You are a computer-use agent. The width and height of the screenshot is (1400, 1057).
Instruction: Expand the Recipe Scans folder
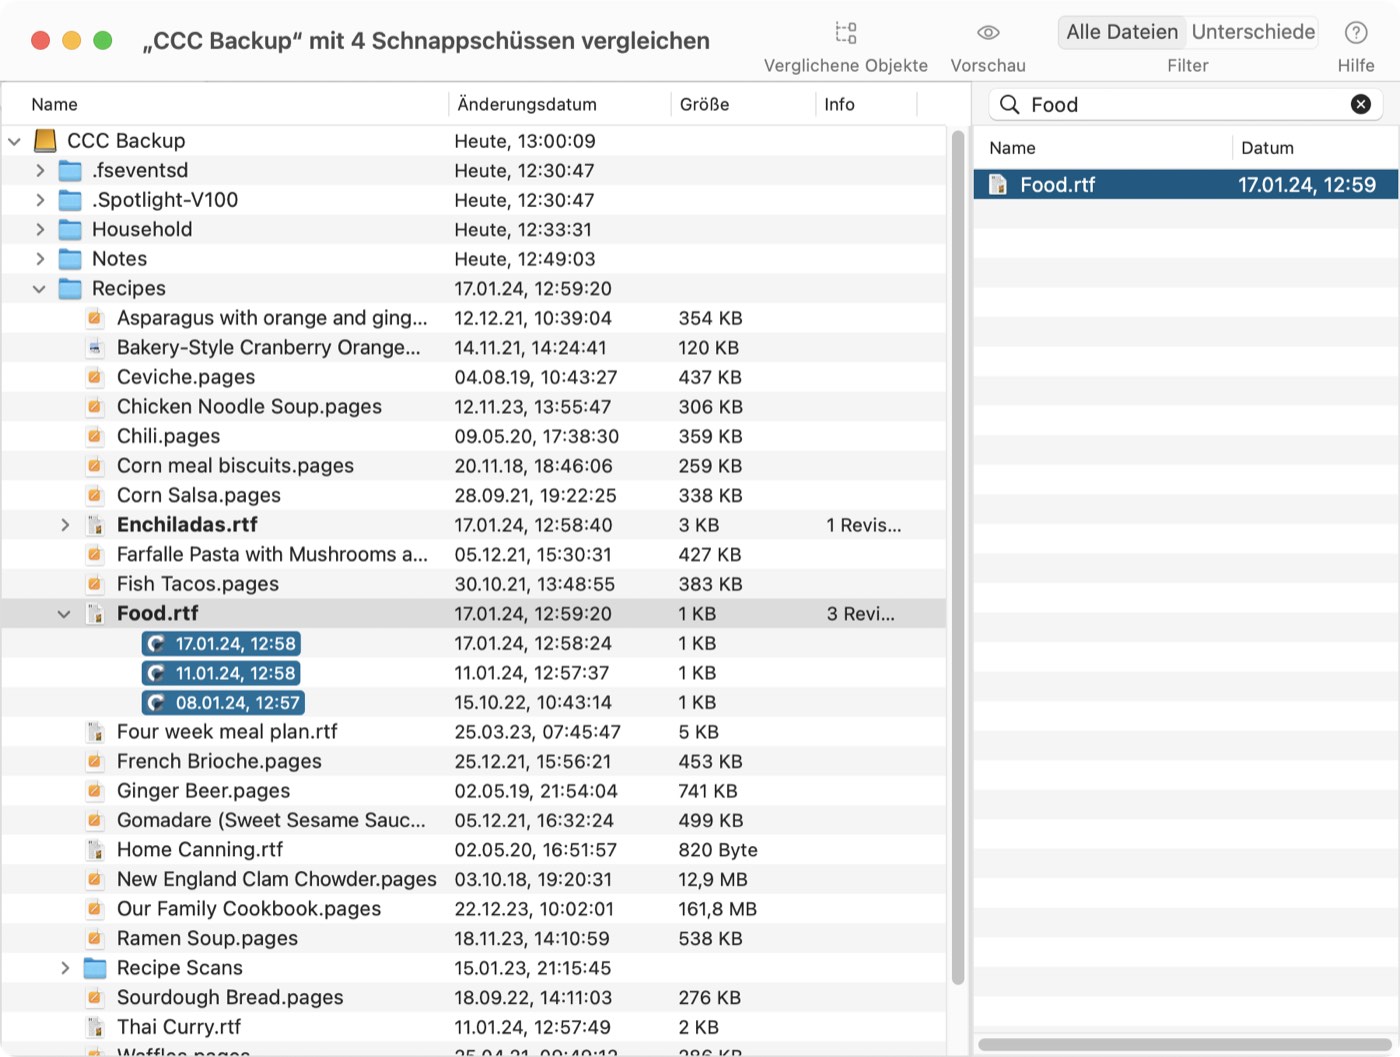[65, 968]
